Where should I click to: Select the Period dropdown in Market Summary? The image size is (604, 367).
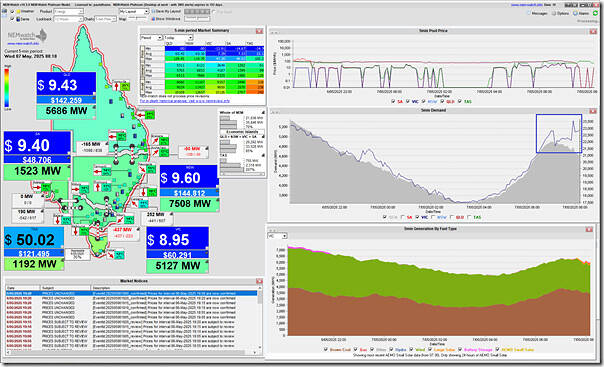tap(151, 38)
